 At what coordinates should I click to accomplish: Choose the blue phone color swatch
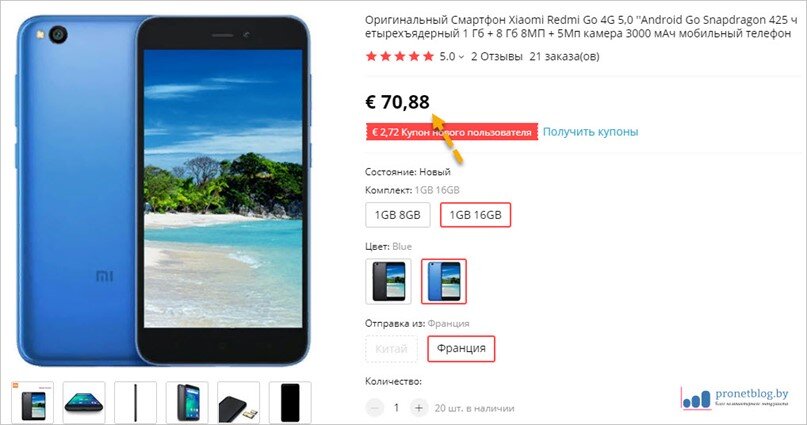click(444, 281)
